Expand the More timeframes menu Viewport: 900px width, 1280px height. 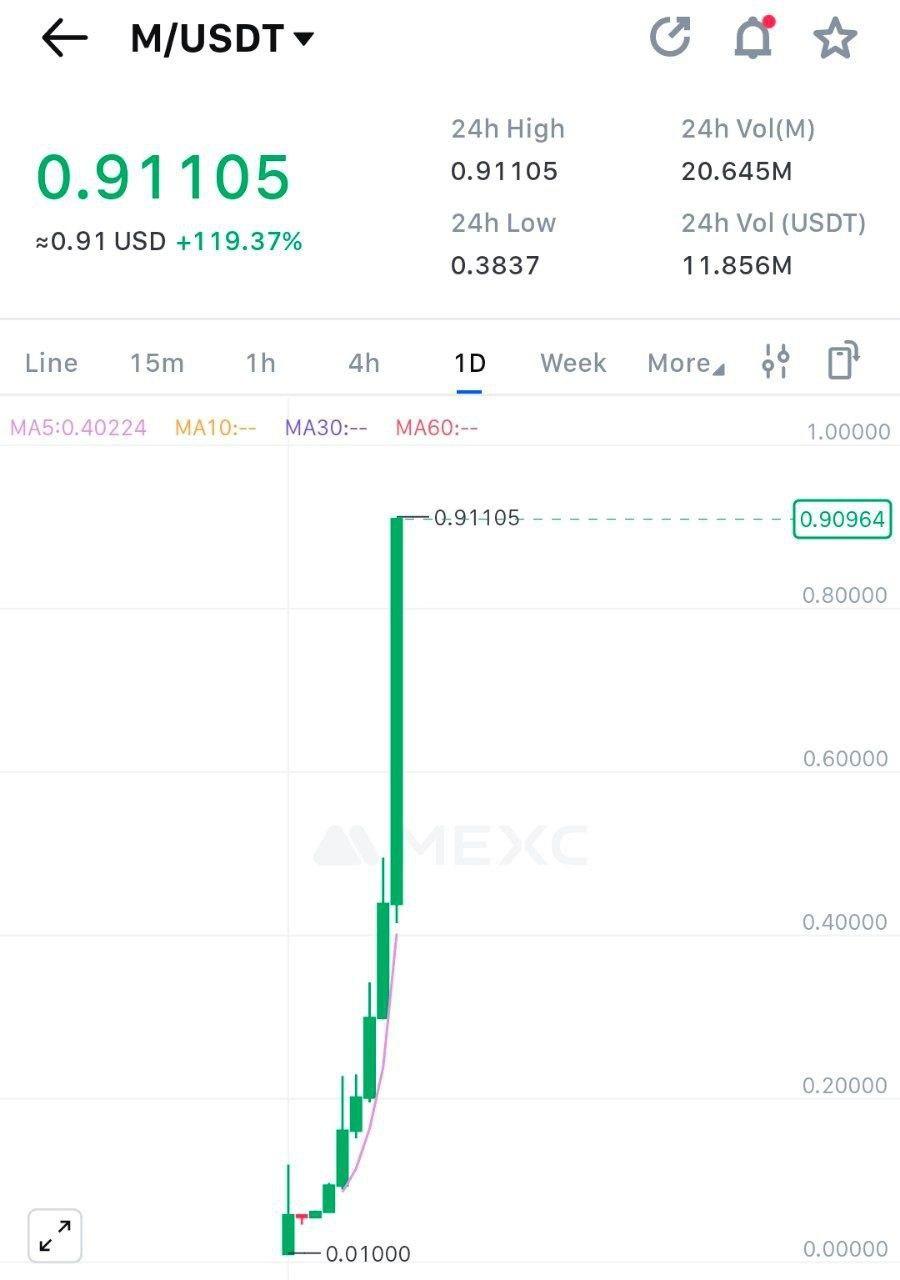click(686, 363)
